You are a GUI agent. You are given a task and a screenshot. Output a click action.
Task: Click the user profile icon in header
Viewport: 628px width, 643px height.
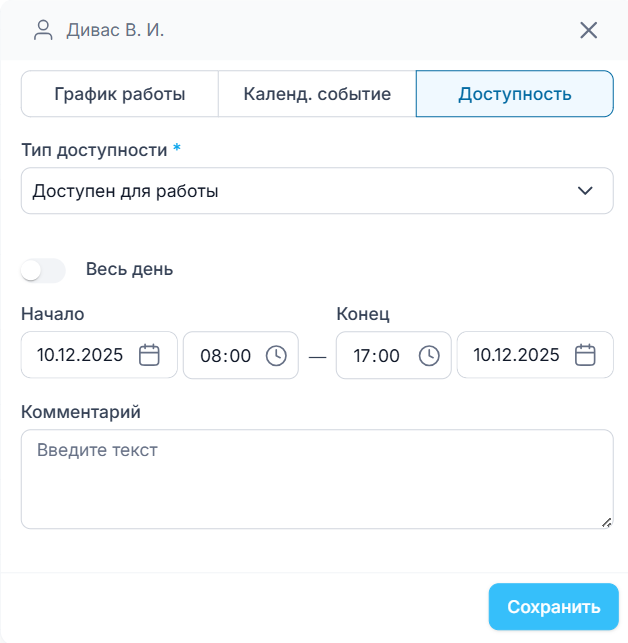43,30
